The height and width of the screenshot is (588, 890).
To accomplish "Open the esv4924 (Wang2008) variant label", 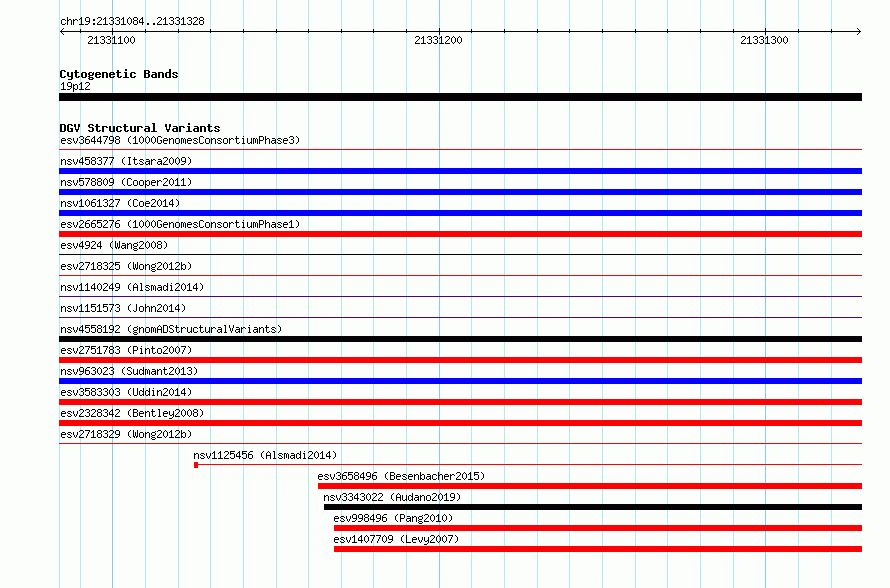I will (114, 245).
